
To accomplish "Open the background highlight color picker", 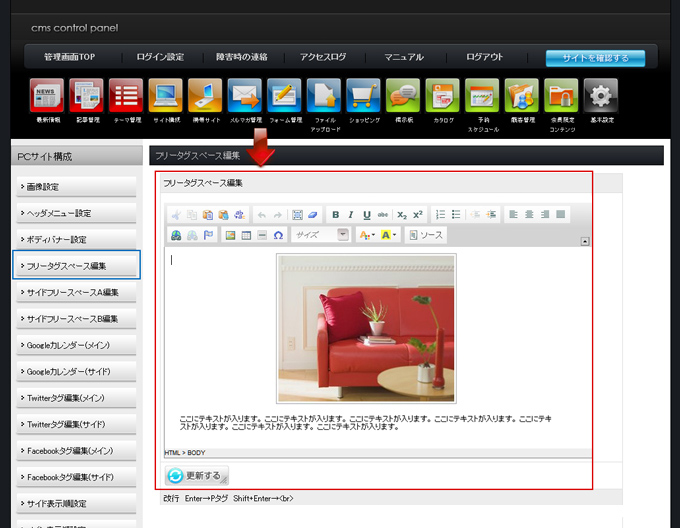I will (390, 235).
